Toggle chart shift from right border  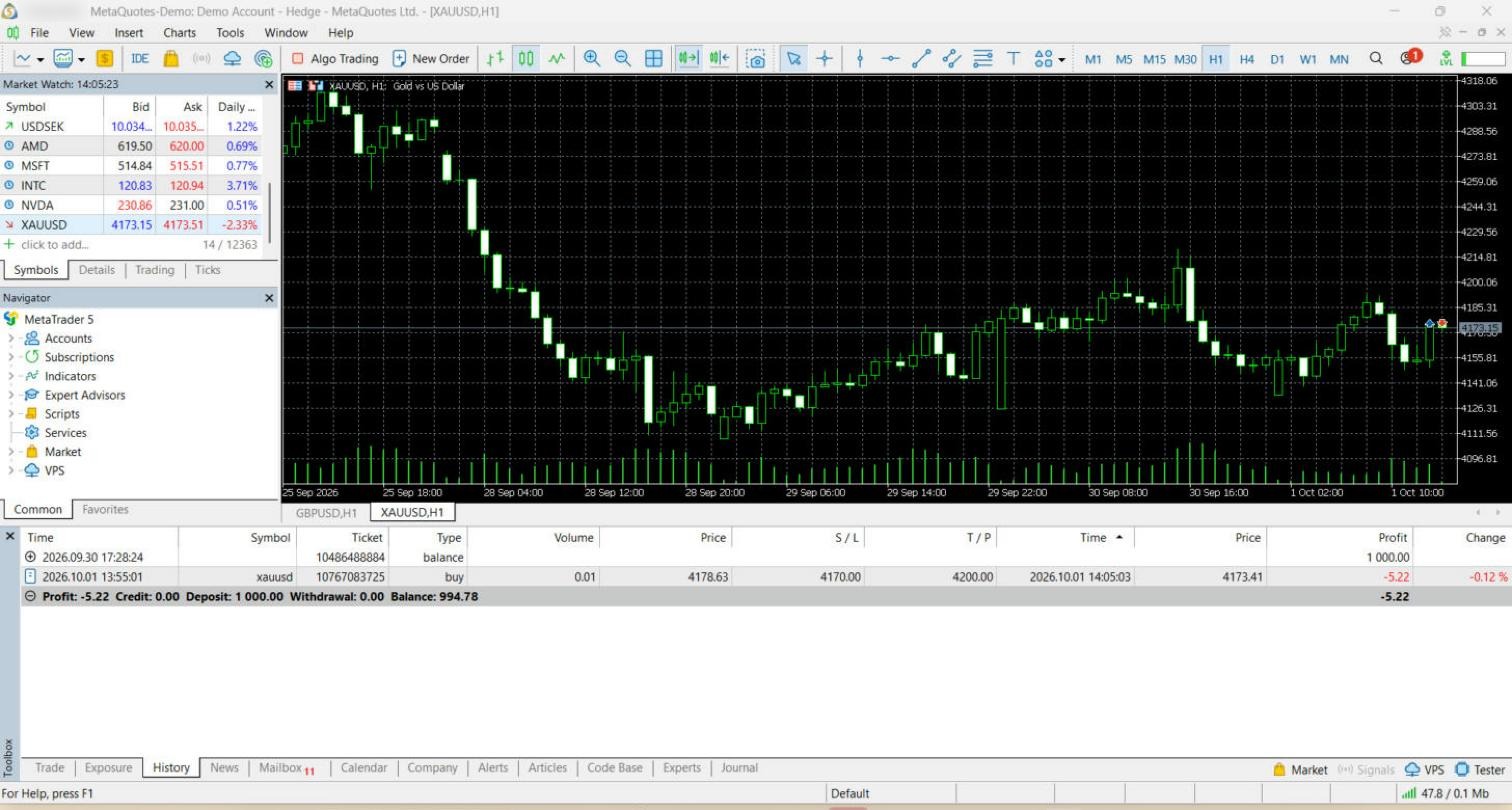[719, 58]
